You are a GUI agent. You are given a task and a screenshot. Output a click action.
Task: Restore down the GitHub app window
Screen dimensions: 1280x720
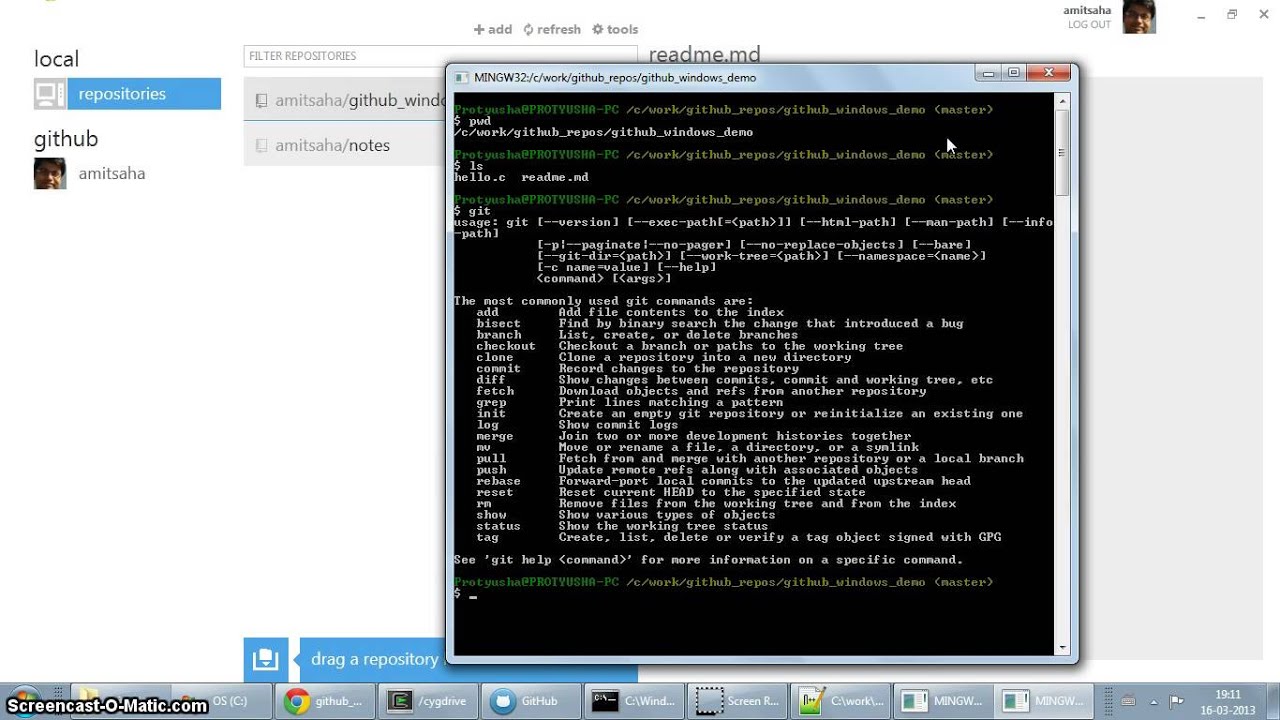(x=1232, y=15)
